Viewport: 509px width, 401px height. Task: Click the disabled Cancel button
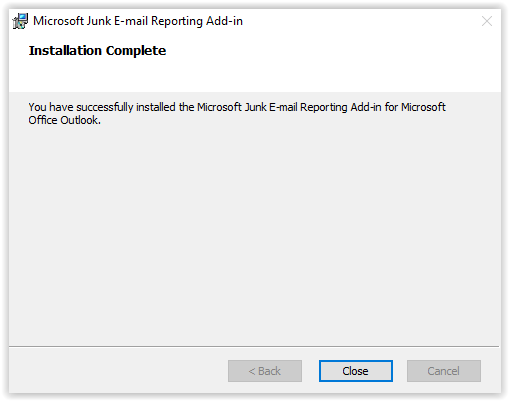coord(444,371)
